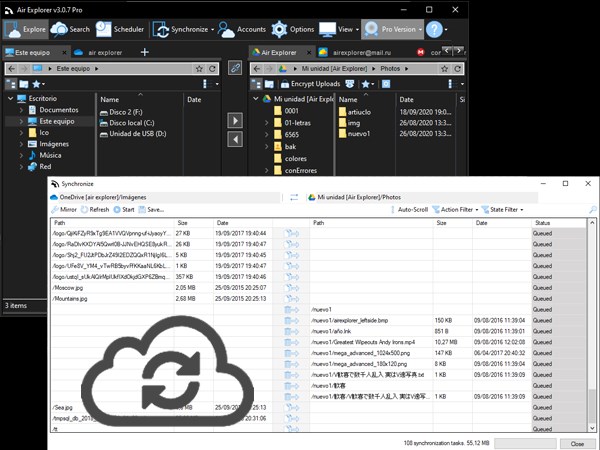
Task: Expand the Imágenes tree node
Action: 21,144
